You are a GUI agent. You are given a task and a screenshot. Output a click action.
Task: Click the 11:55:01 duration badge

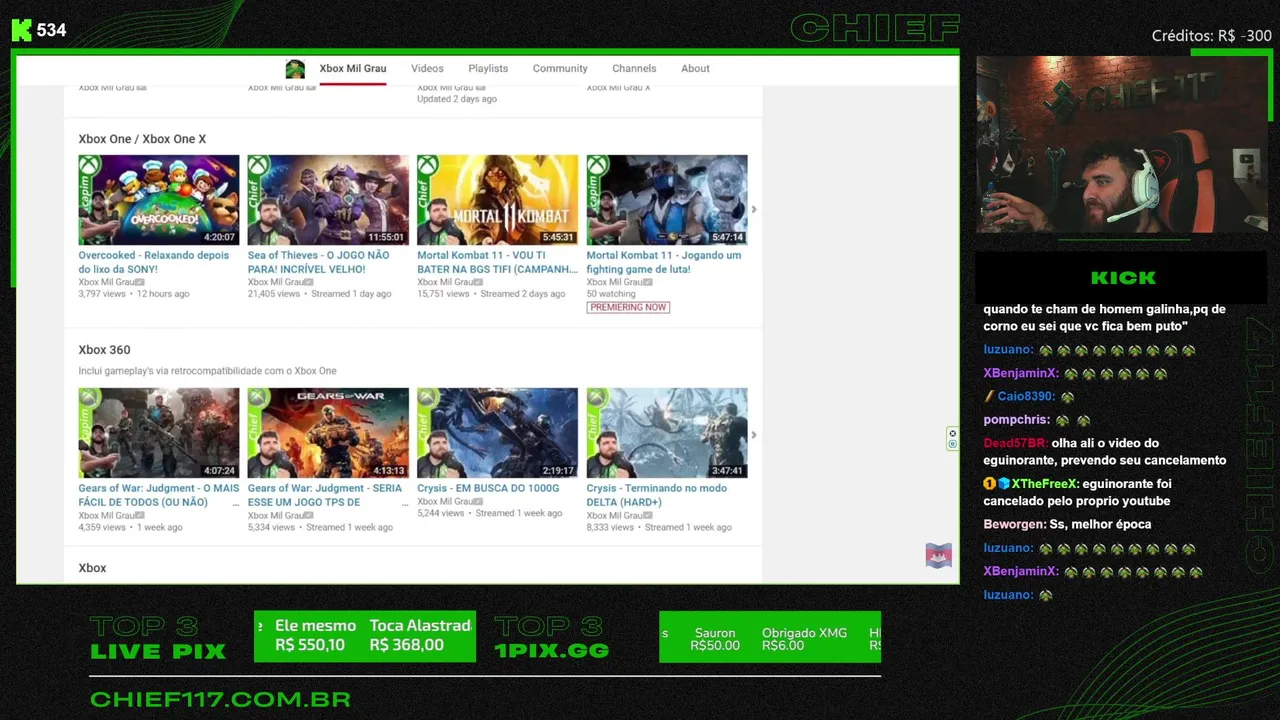pyautogui.click(x=386, y=237)
